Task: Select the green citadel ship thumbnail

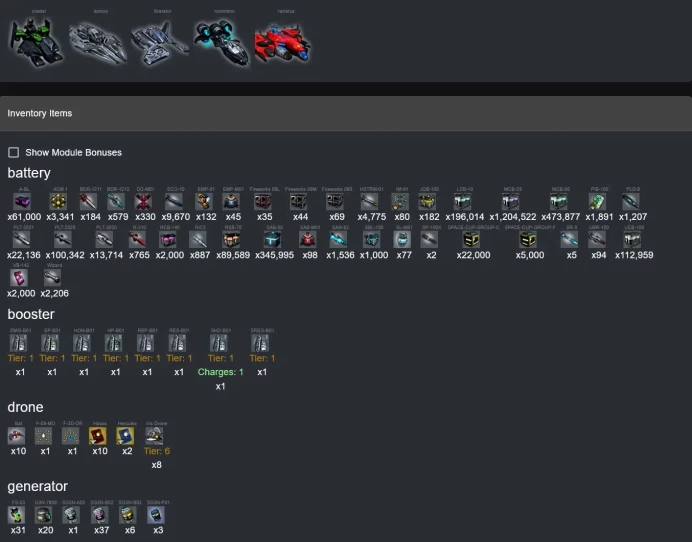Action: [36, 42]
